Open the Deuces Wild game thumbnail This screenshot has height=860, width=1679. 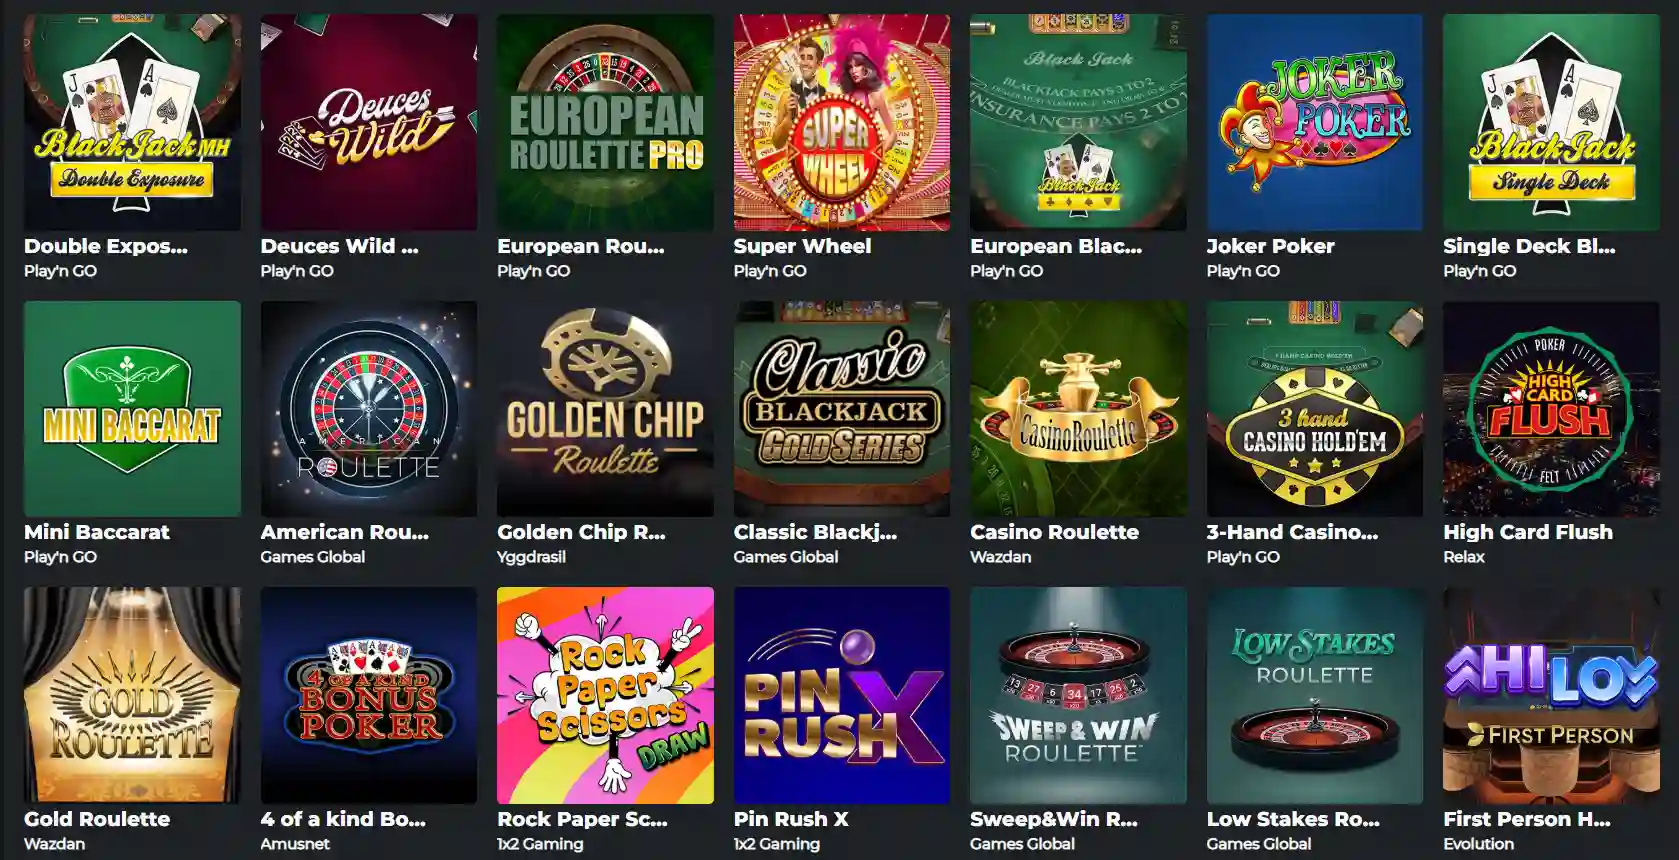point(369,122)
